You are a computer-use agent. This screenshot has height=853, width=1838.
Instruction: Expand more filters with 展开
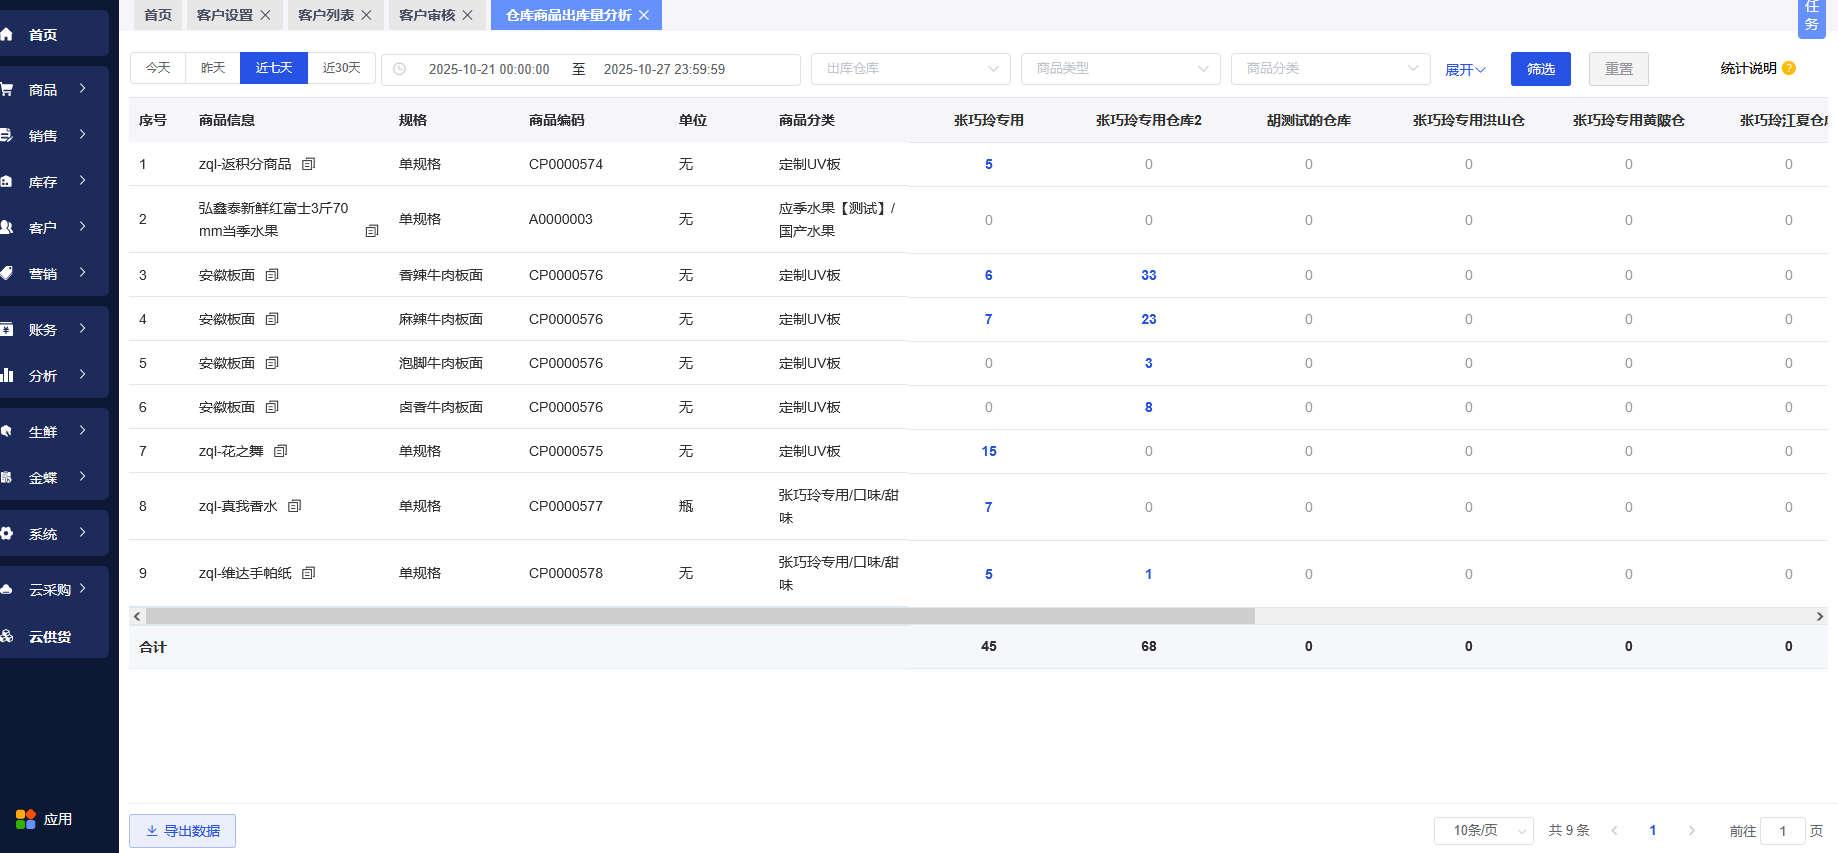(x=1465, y=69)
